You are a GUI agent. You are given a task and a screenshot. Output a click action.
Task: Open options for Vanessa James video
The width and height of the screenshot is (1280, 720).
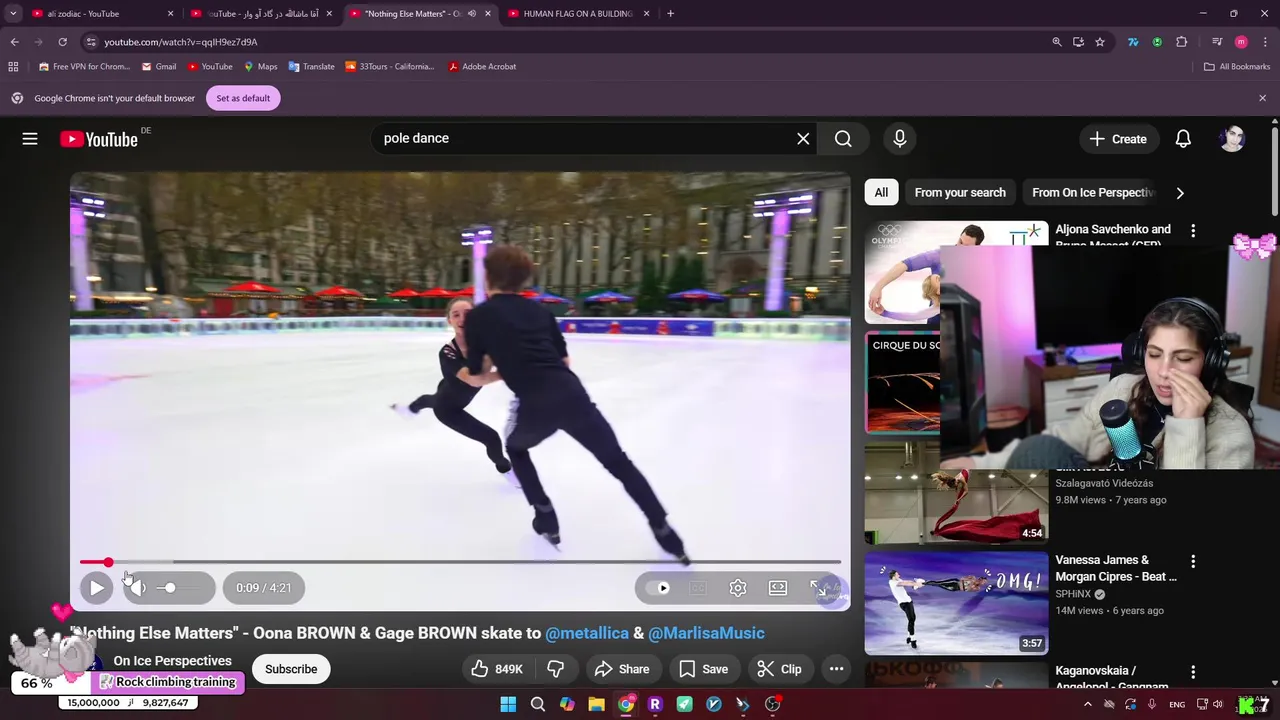pos(1193,562)
